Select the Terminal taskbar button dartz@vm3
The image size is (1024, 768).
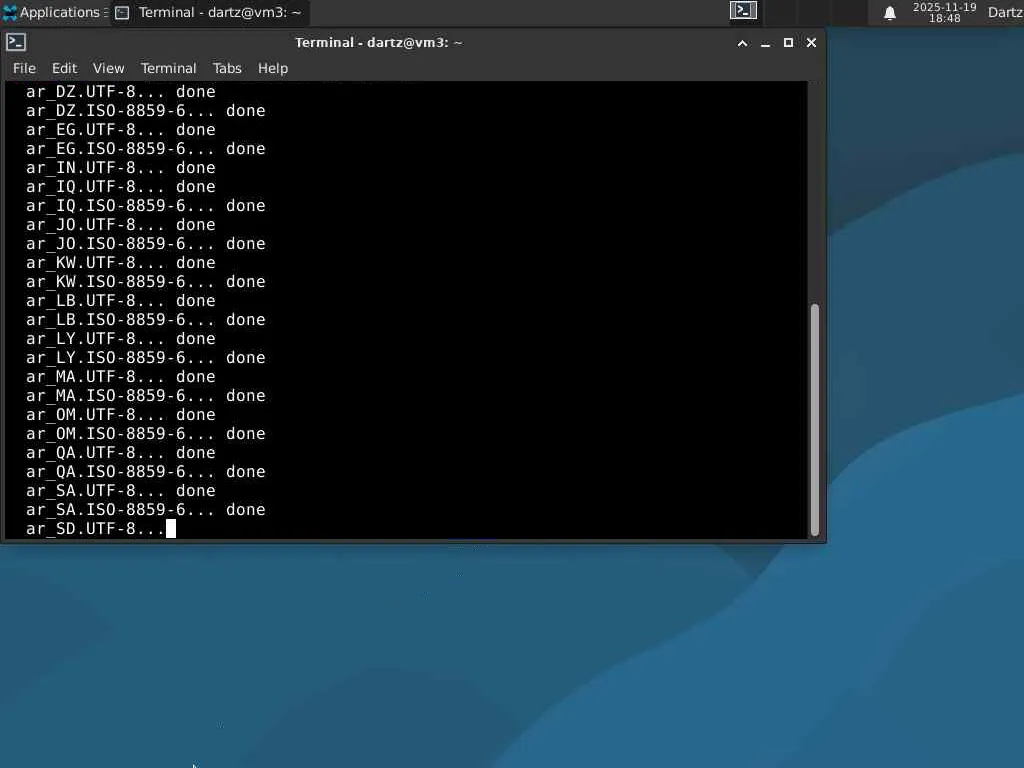tap(209, 12)
